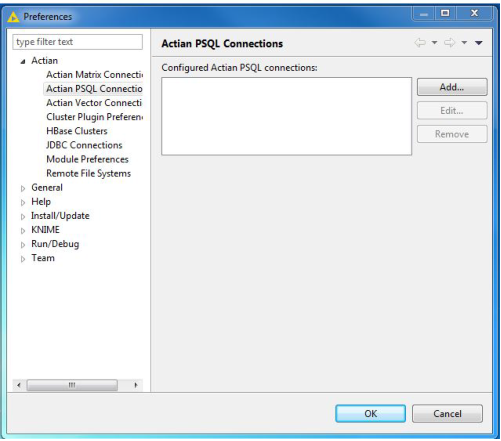Expand the Run/Debug tree node
501x441 pixels.
(x=23, y=245)
